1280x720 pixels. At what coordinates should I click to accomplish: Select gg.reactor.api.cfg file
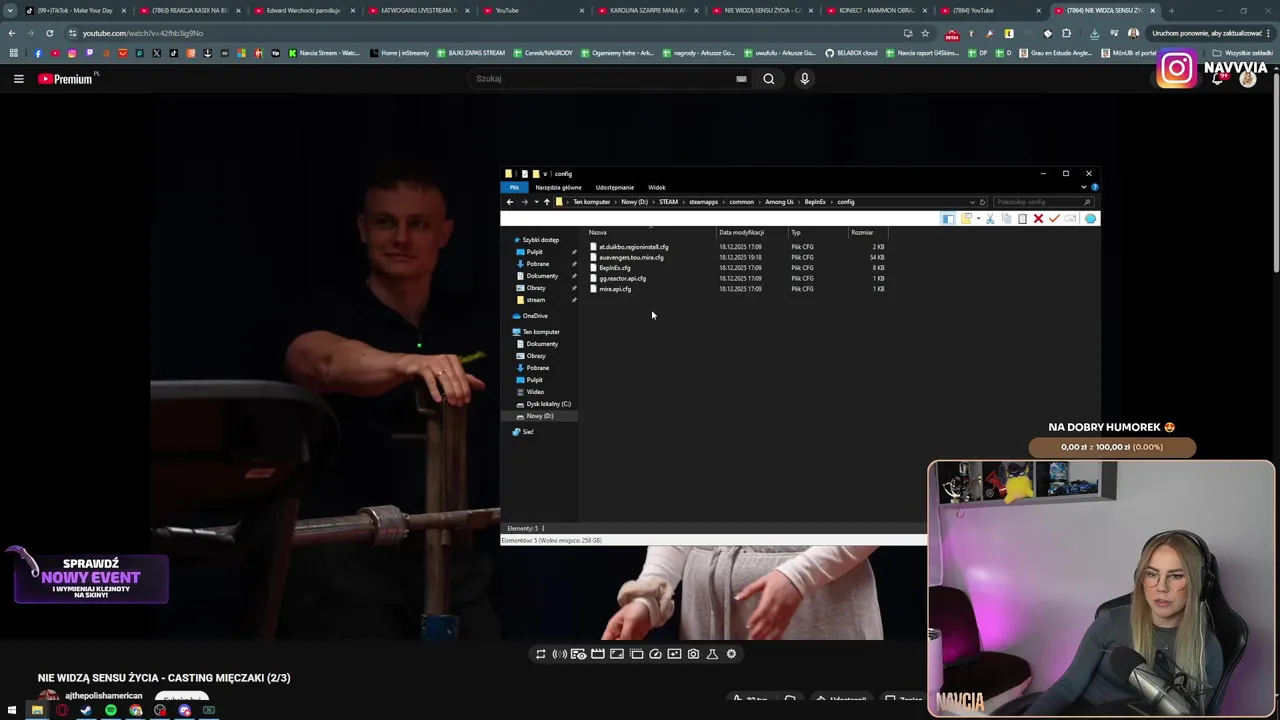point(622,278)
